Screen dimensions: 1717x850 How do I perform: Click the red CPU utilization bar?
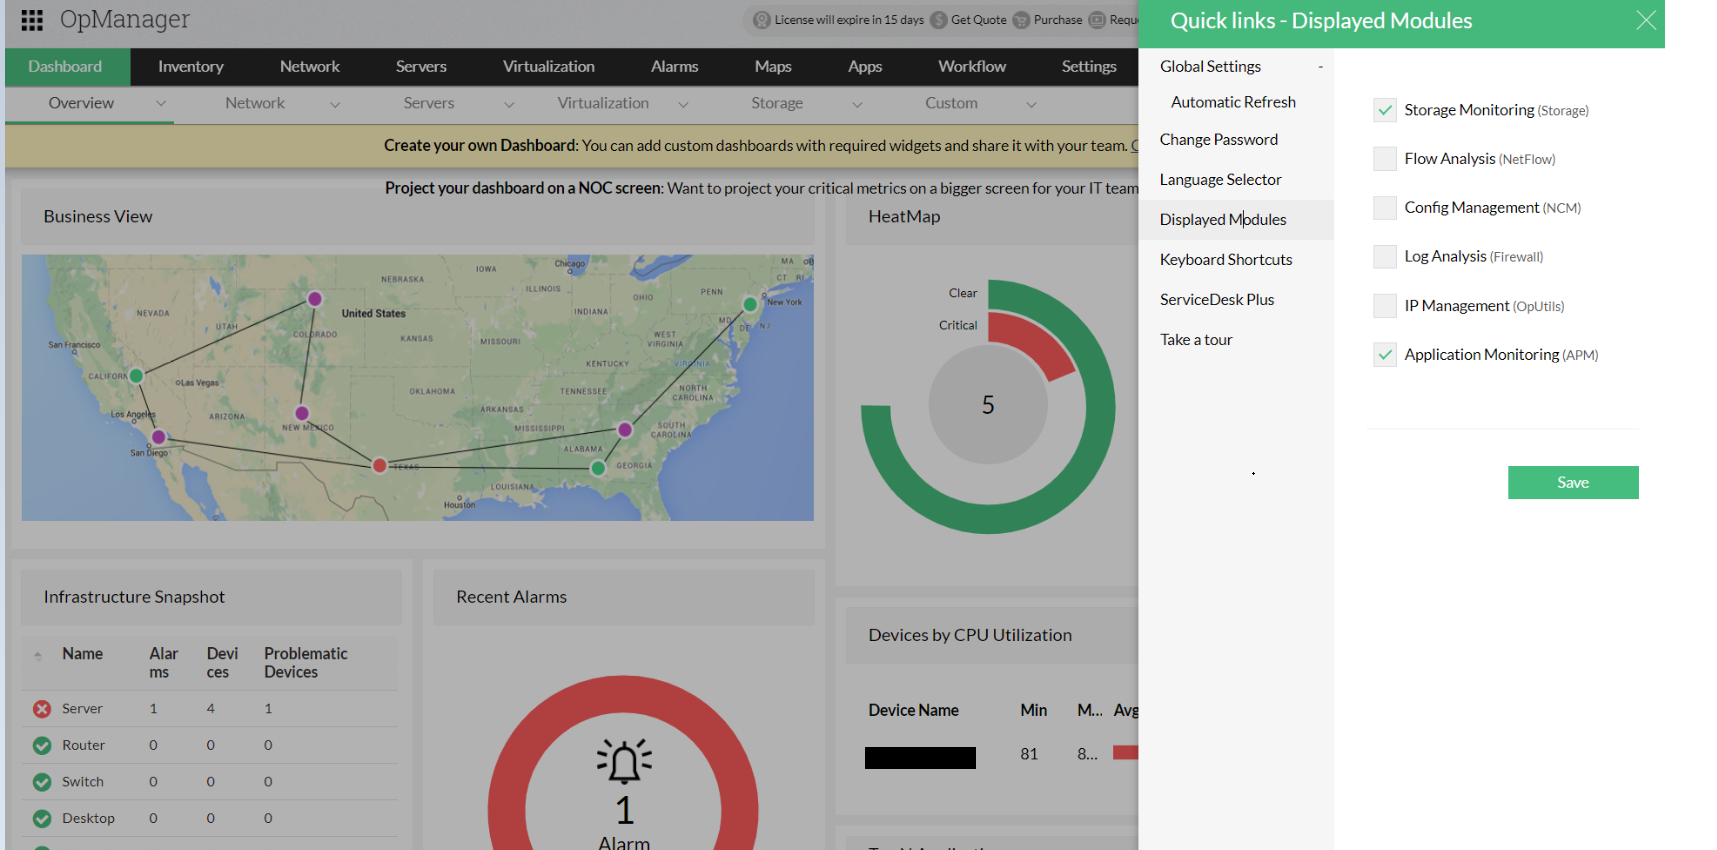coord(1125,753)
